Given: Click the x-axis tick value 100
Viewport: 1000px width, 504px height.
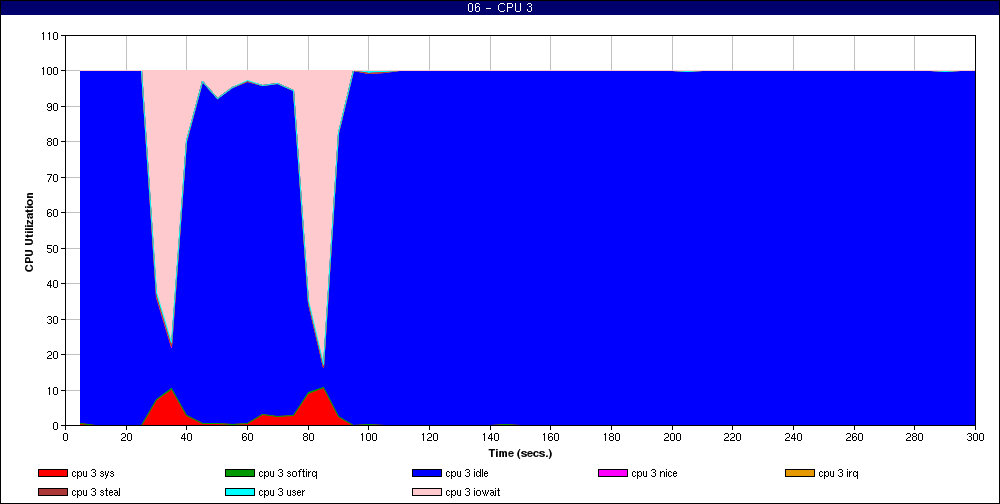Looking at the screenshot, I should 369,437.
